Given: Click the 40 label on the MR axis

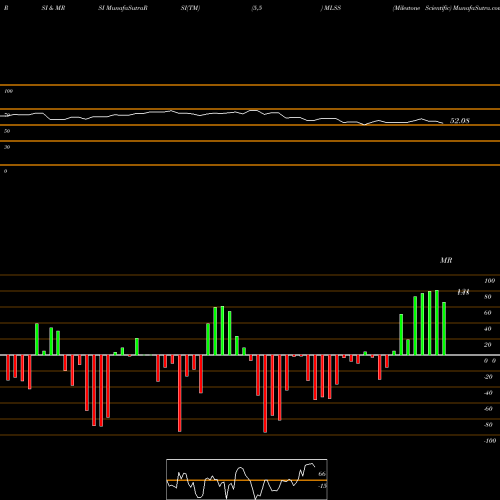Looking at the screenshot, I should pyautogui.click(x=488, y=329).
